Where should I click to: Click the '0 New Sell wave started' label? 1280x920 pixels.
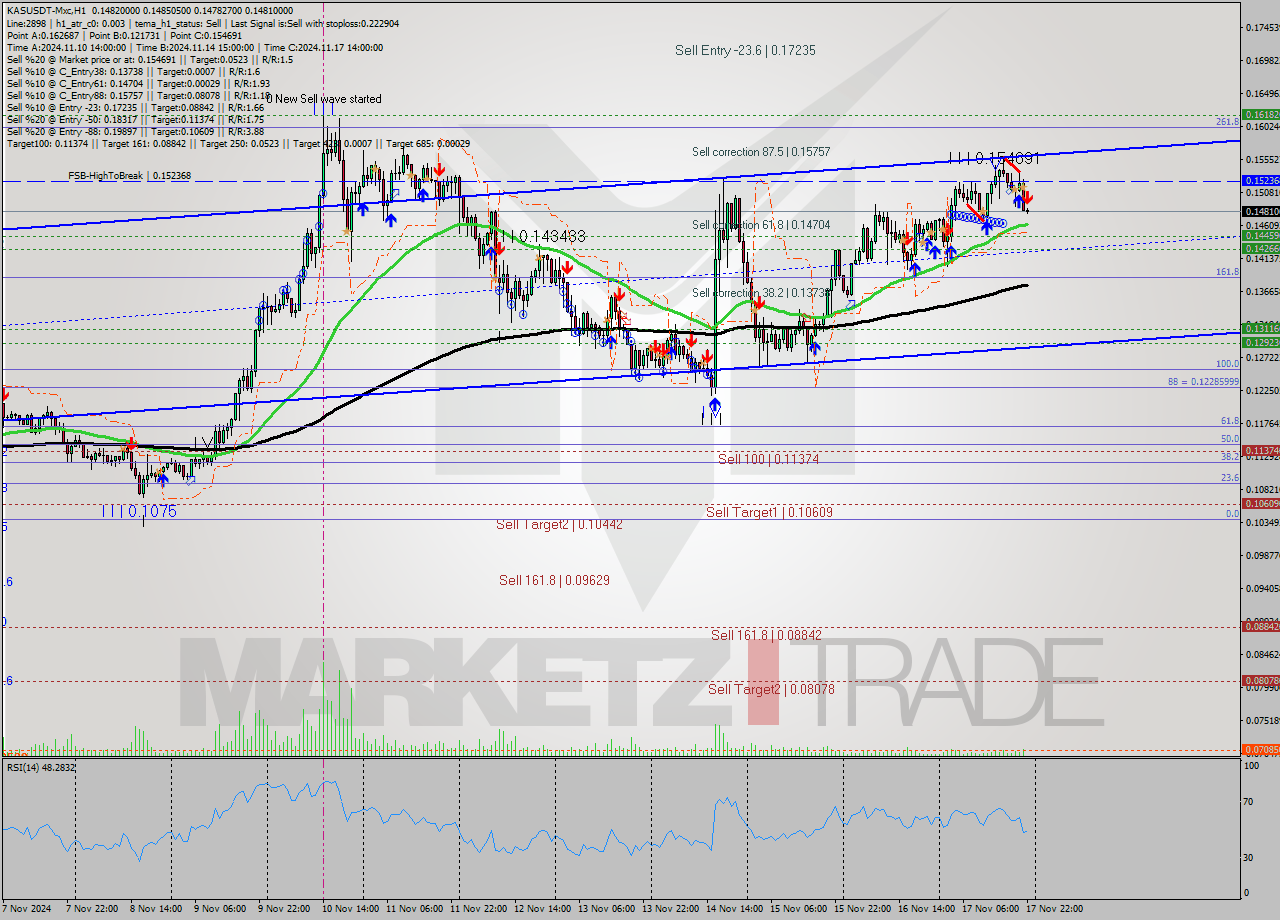323,99
